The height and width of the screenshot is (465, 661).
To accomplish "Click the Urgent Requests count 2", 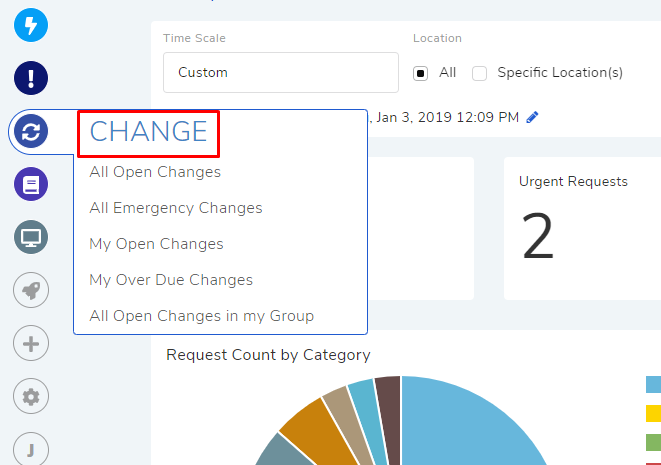I will pos(538,236).
